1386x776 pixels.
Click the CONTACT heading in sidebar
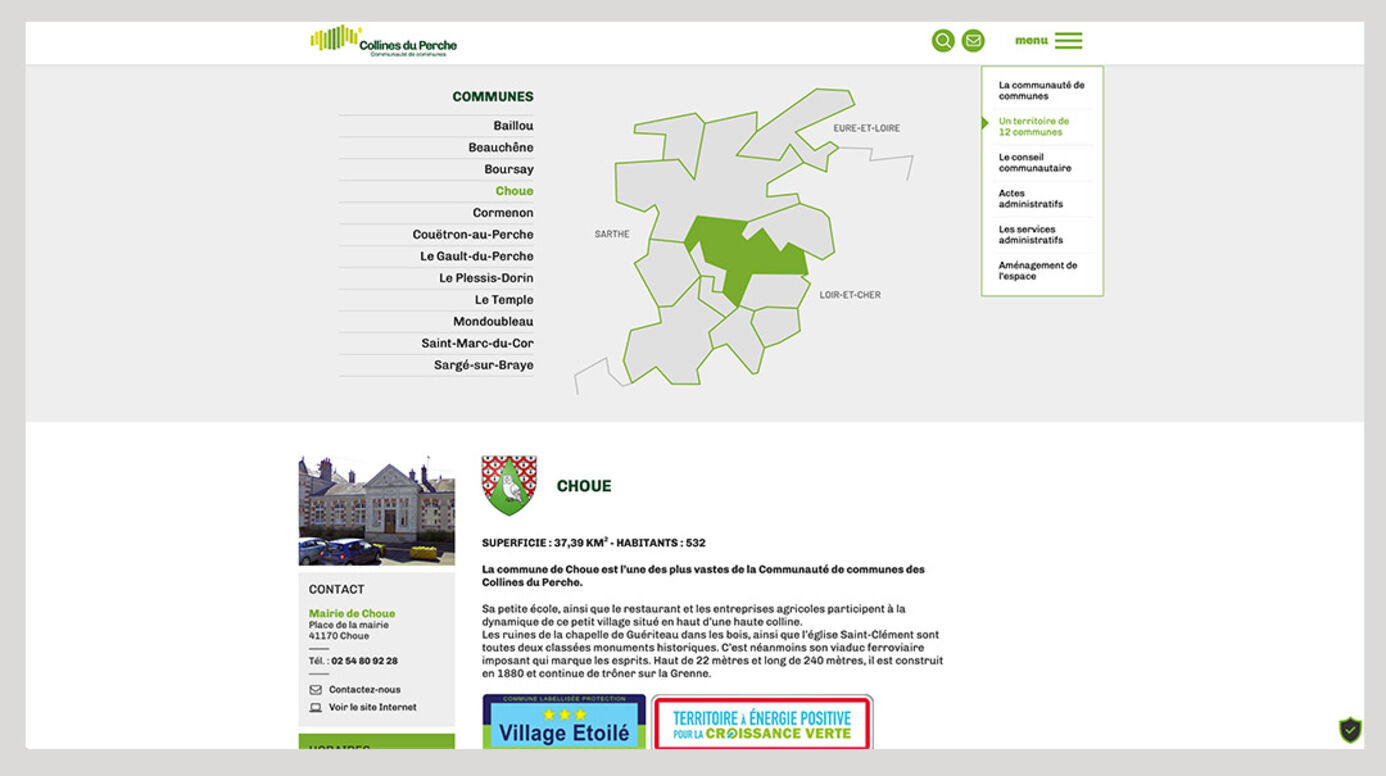[337, 589]
